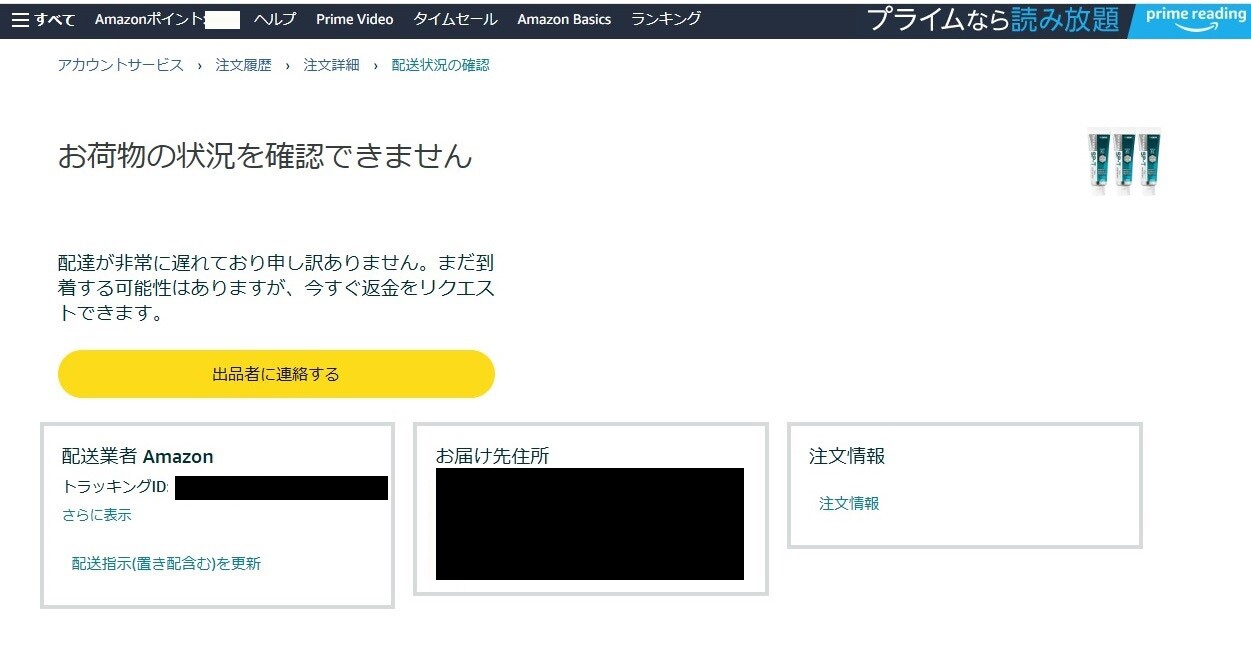The width and height of the screenshot is (1251, 657).
Task: Click the delayed delivery apology message
Action: [x=276, y=288]
